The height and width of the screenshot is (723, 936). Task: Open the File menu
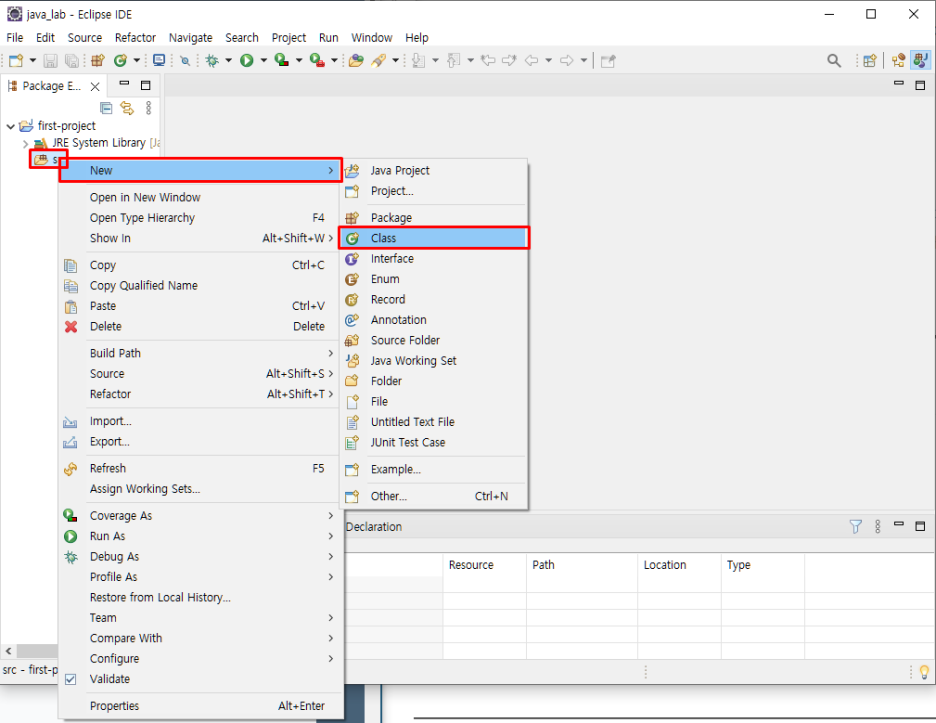click(14, 38)
